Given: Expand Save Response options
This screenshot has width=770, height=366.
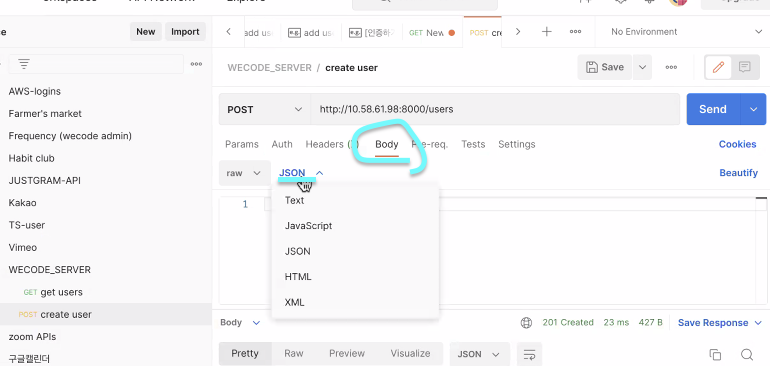Looking at the screenshot, I should (757, 323).
